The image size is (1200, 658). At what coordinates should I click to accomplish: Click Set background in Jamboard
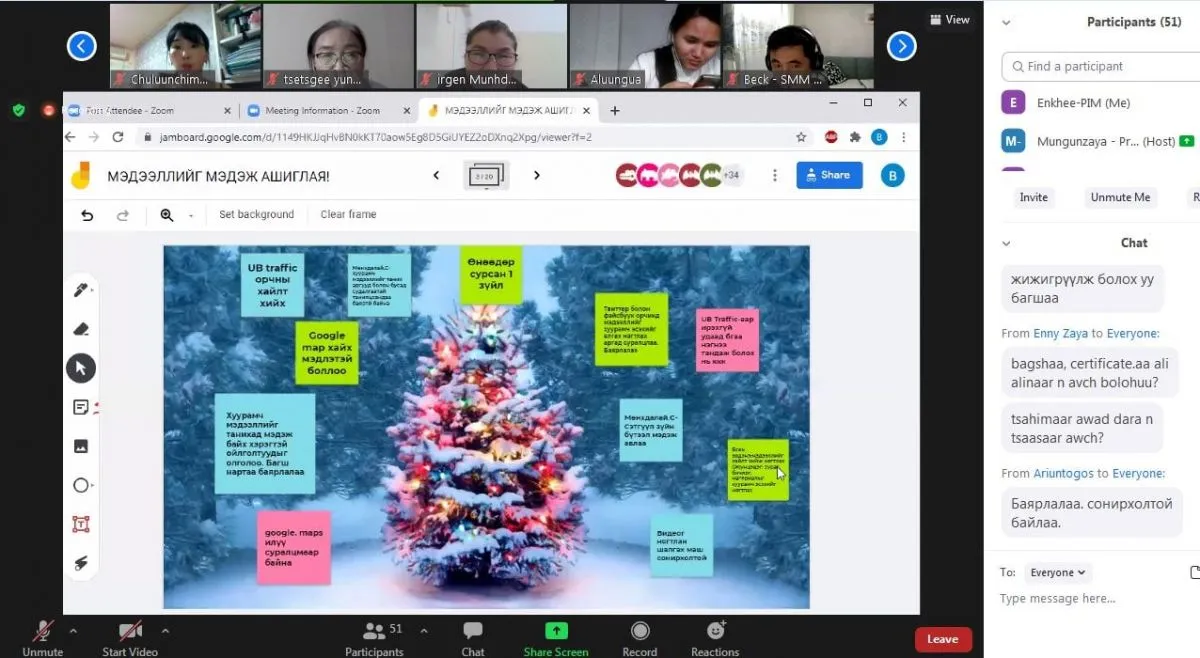pyautogui.click(x=257, y=214)
